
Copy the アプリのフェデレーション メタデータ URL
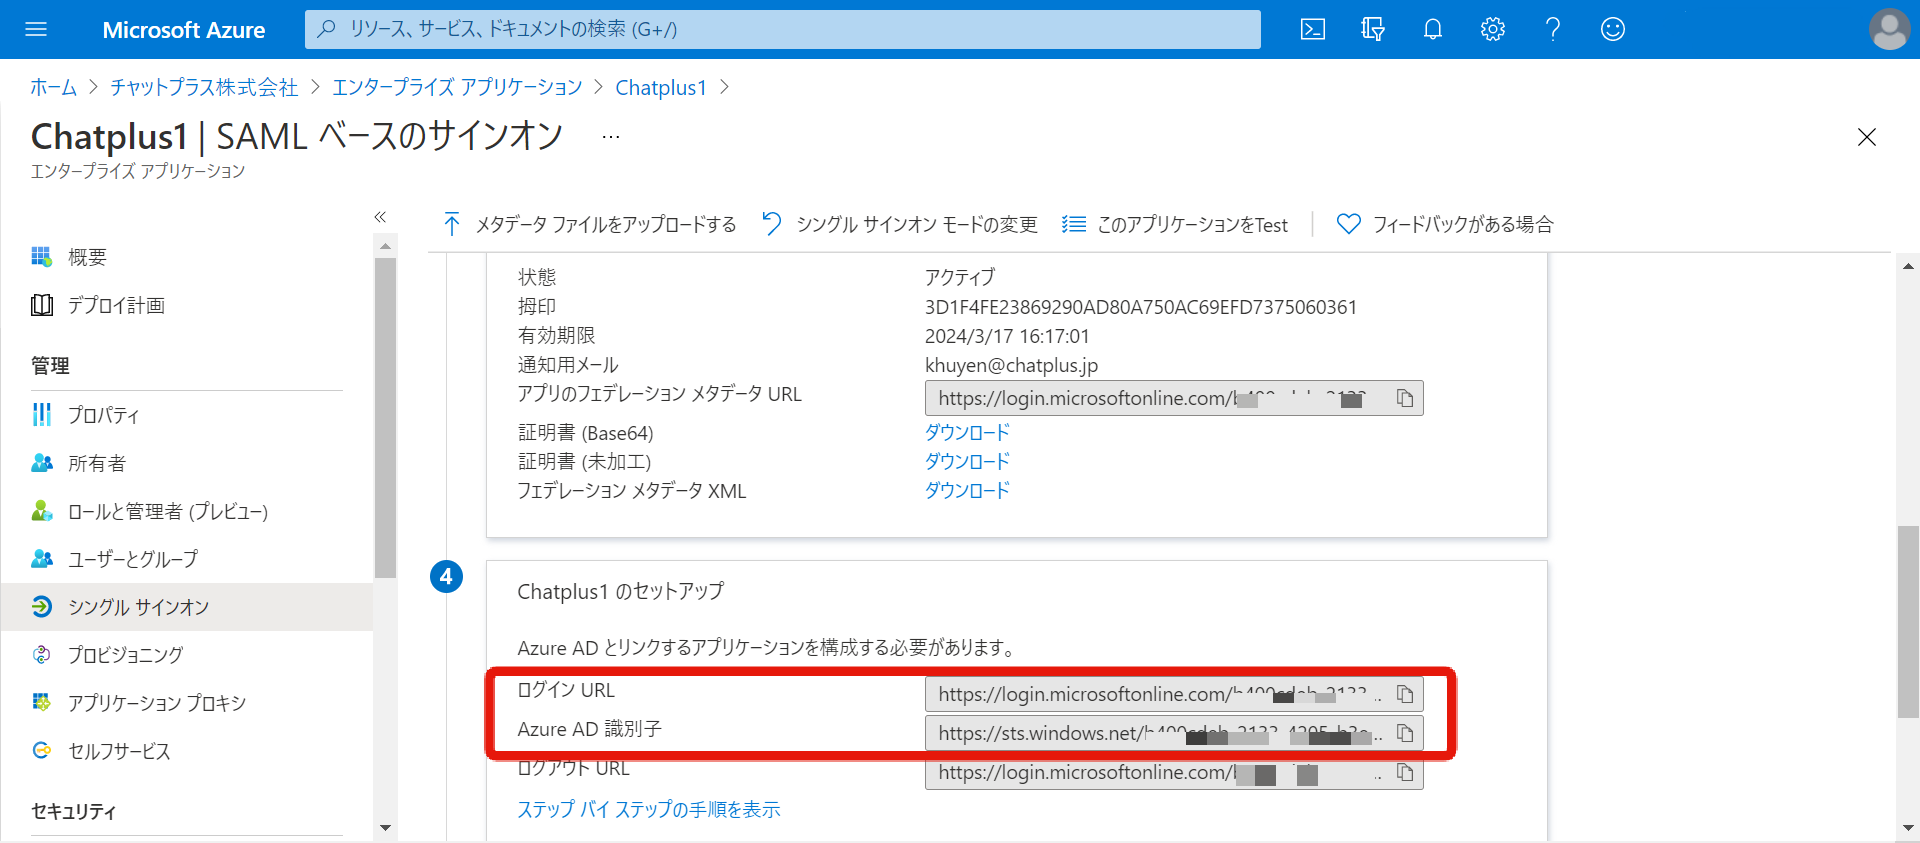(x=1405, y=398)
